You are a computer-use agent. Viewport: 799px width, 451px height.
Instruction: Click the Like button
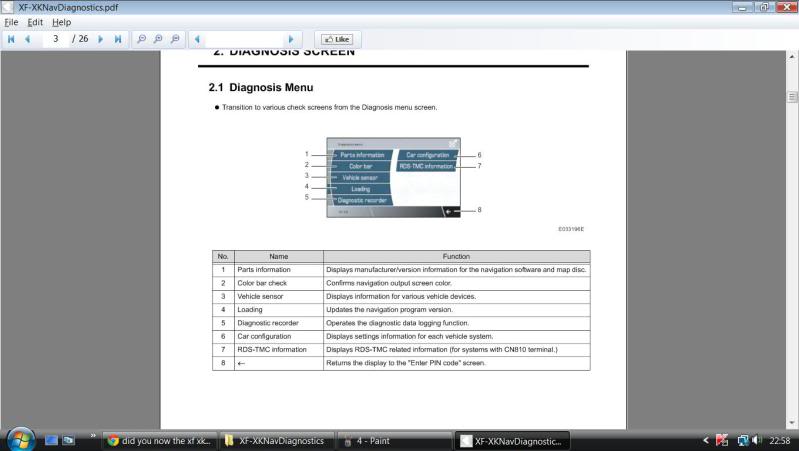[337, 39]
